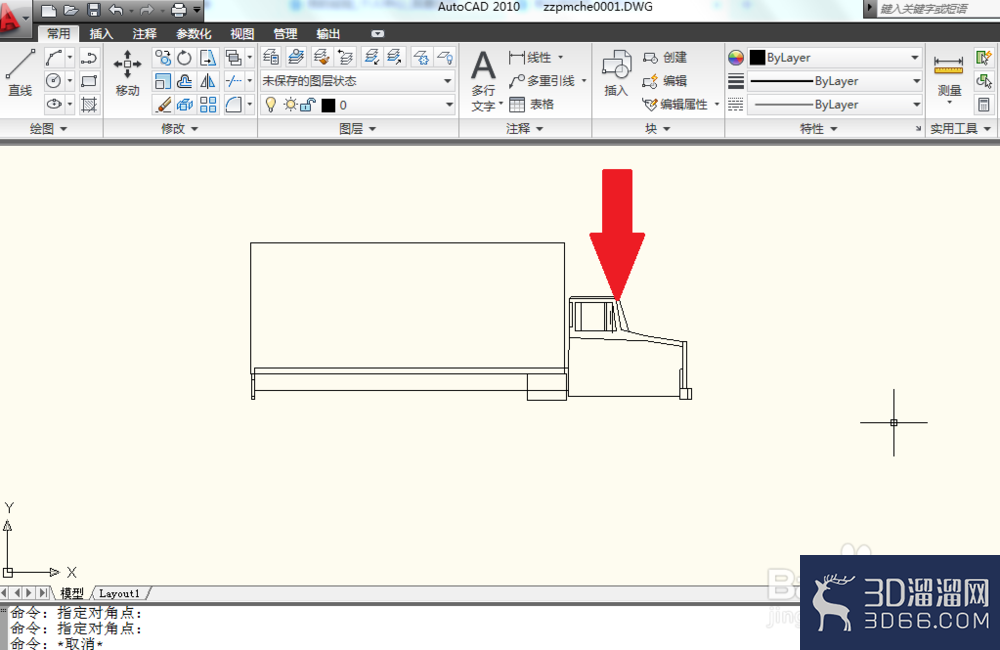Click the 创建 block create button
The width and height of the screenshot is (1000, 650).
coord(665,58)
